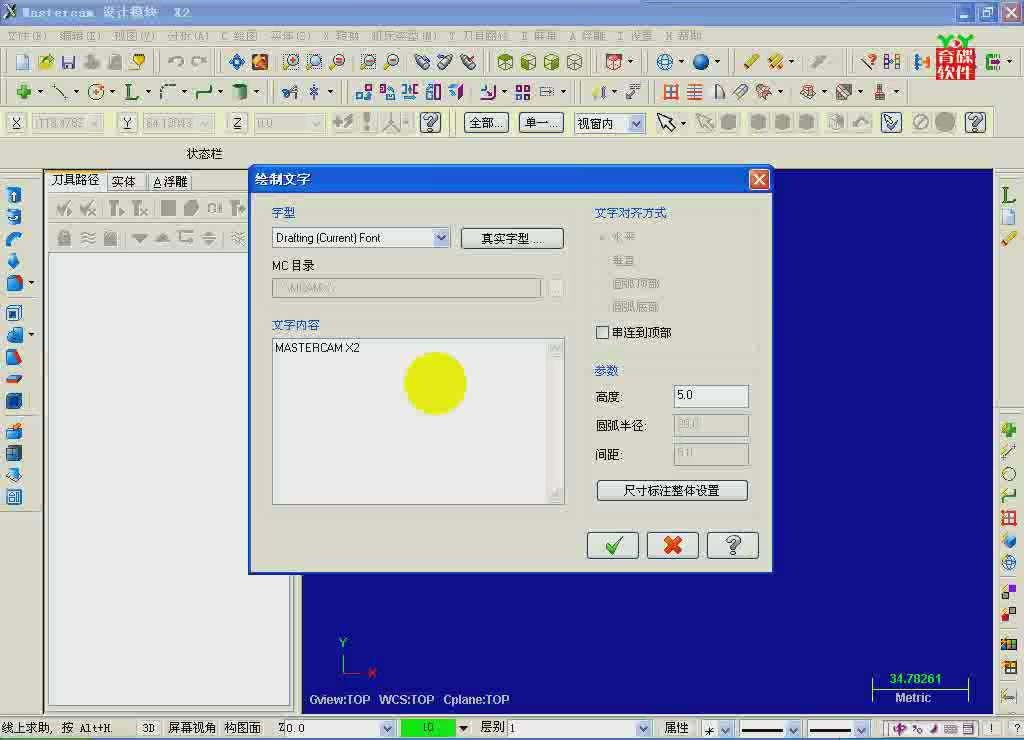
Task: Switch to the 刀具路径 manager tab
Action: tap(76, 180)
